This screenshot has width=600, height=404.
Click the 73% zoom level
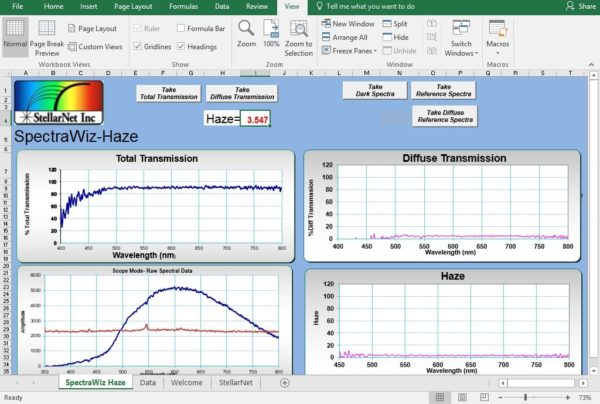[585, 397]
